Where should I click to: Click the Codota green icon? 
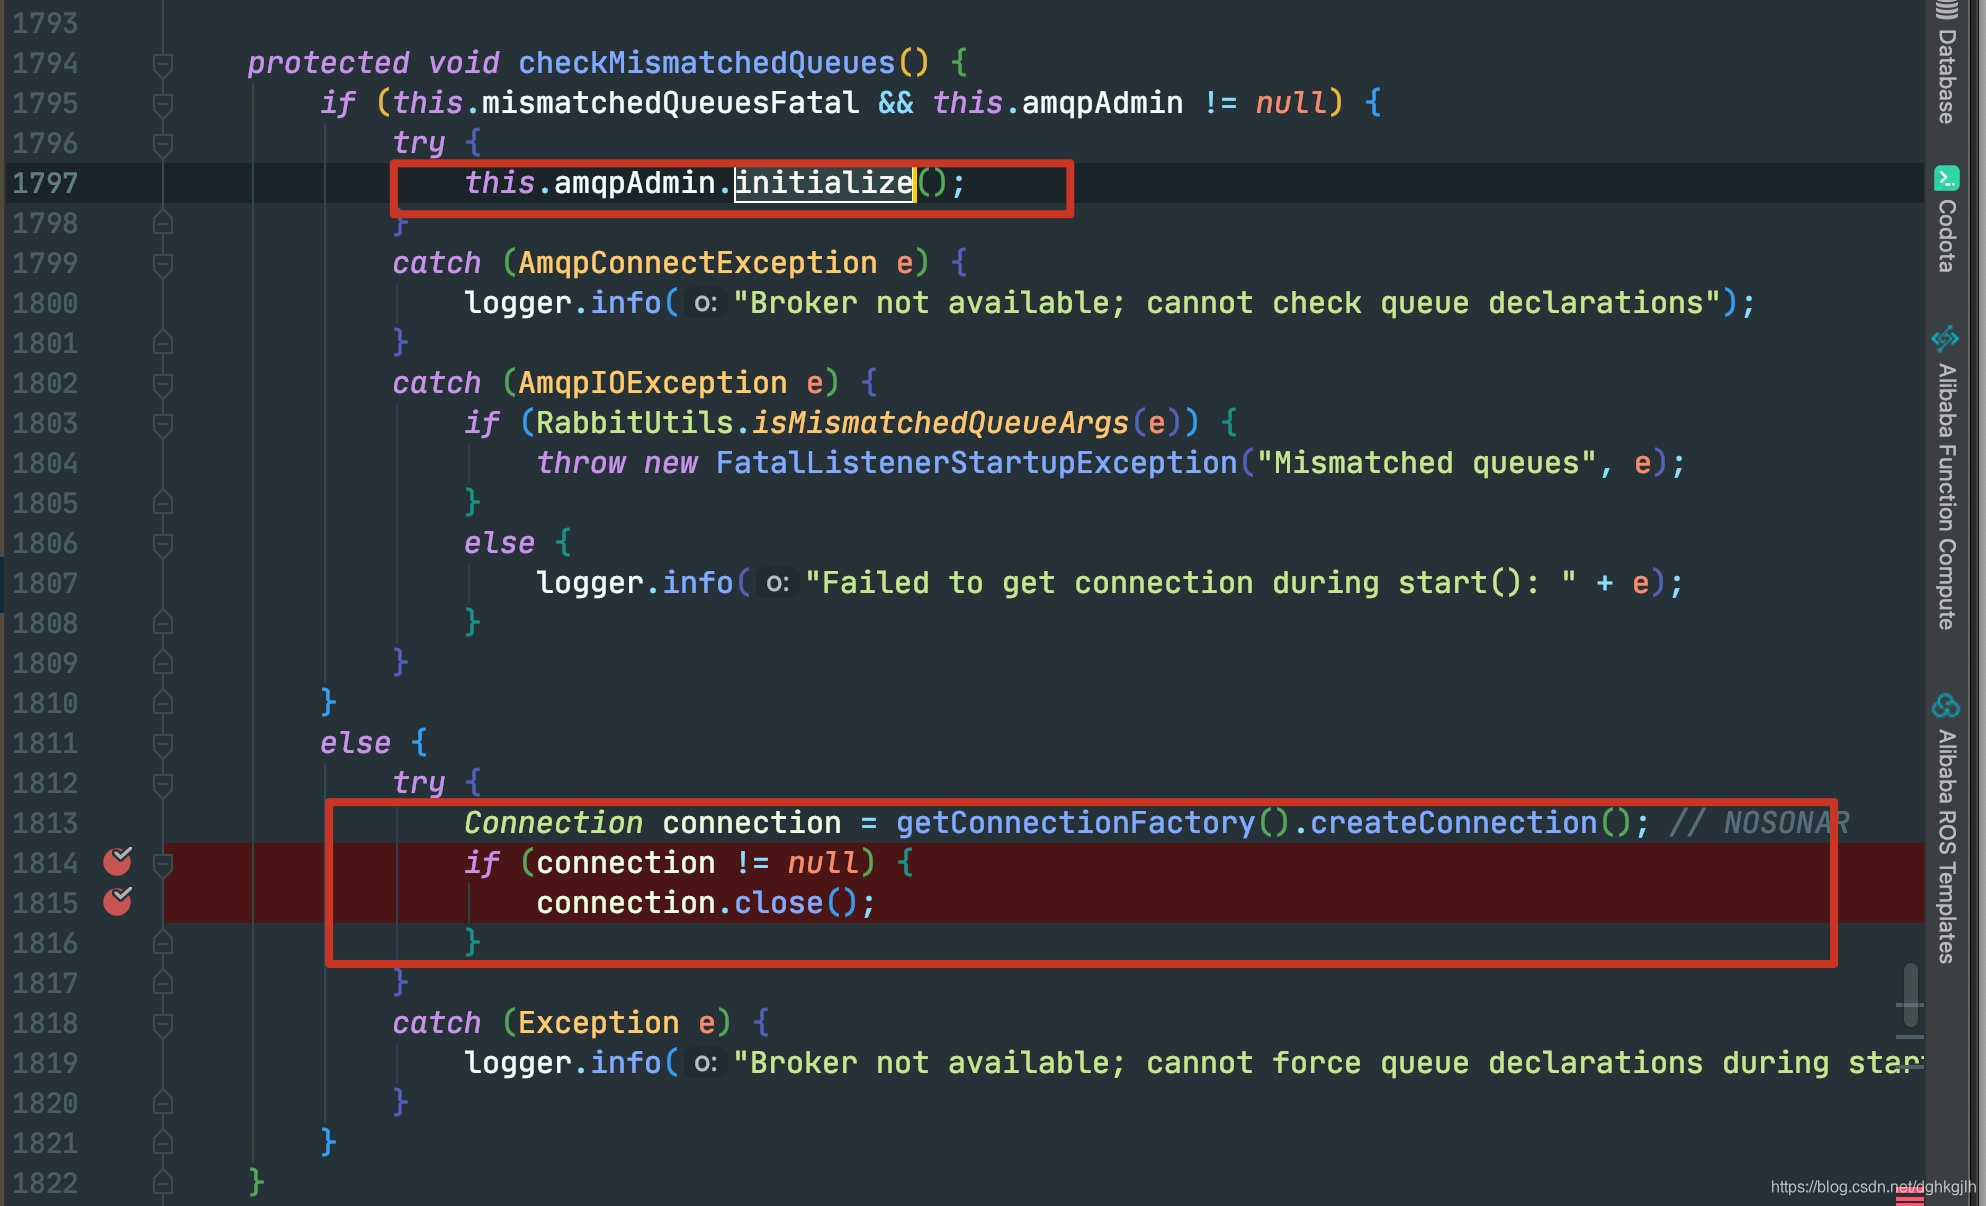pos(1946,178)
